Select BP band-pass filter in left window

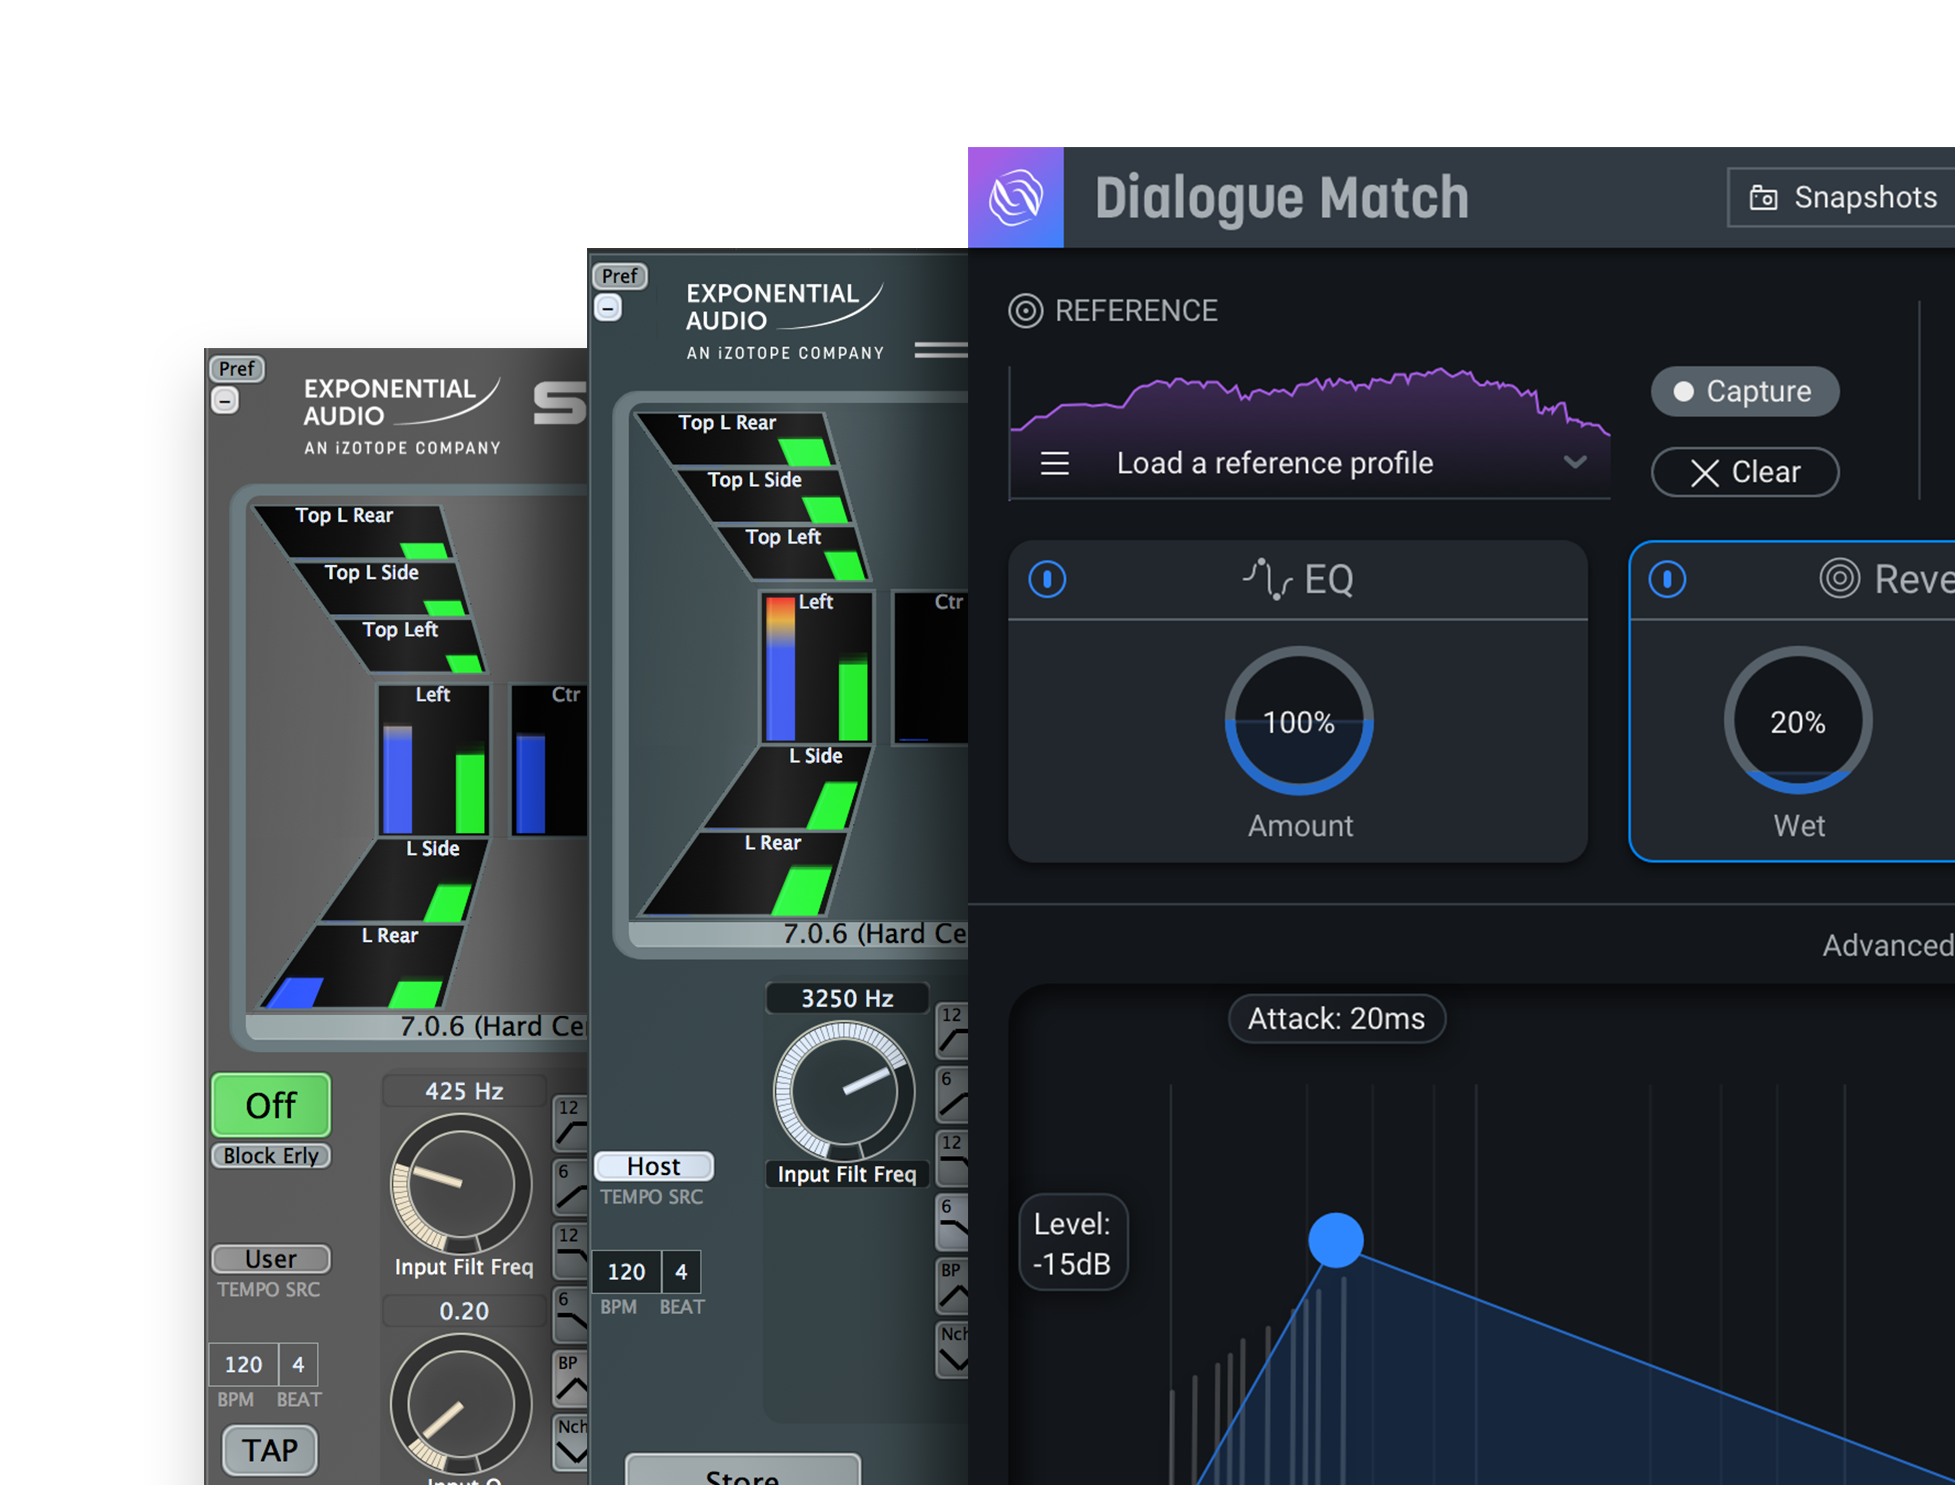(x=570, y=1378)
